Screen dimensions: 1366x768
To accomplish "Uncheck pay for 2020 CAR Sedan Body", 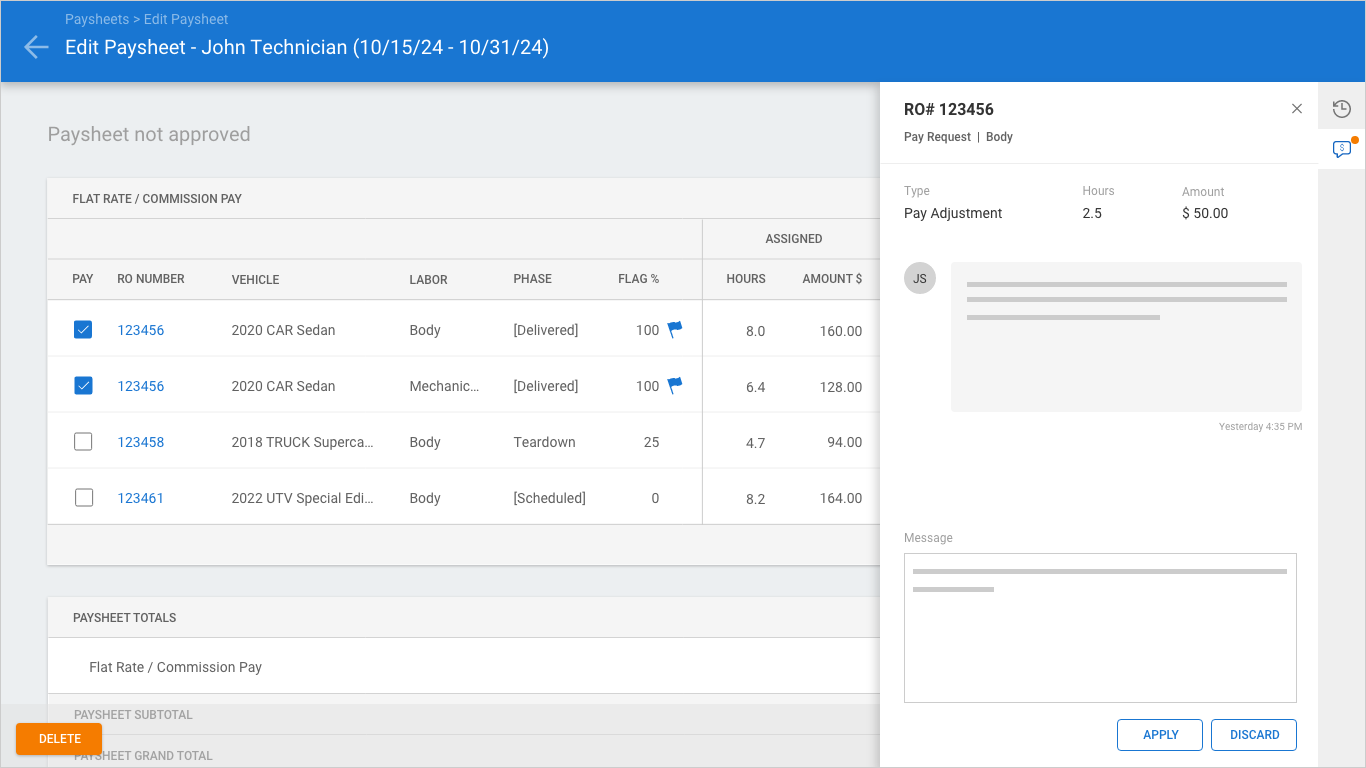I will click(x=83, y=329).
